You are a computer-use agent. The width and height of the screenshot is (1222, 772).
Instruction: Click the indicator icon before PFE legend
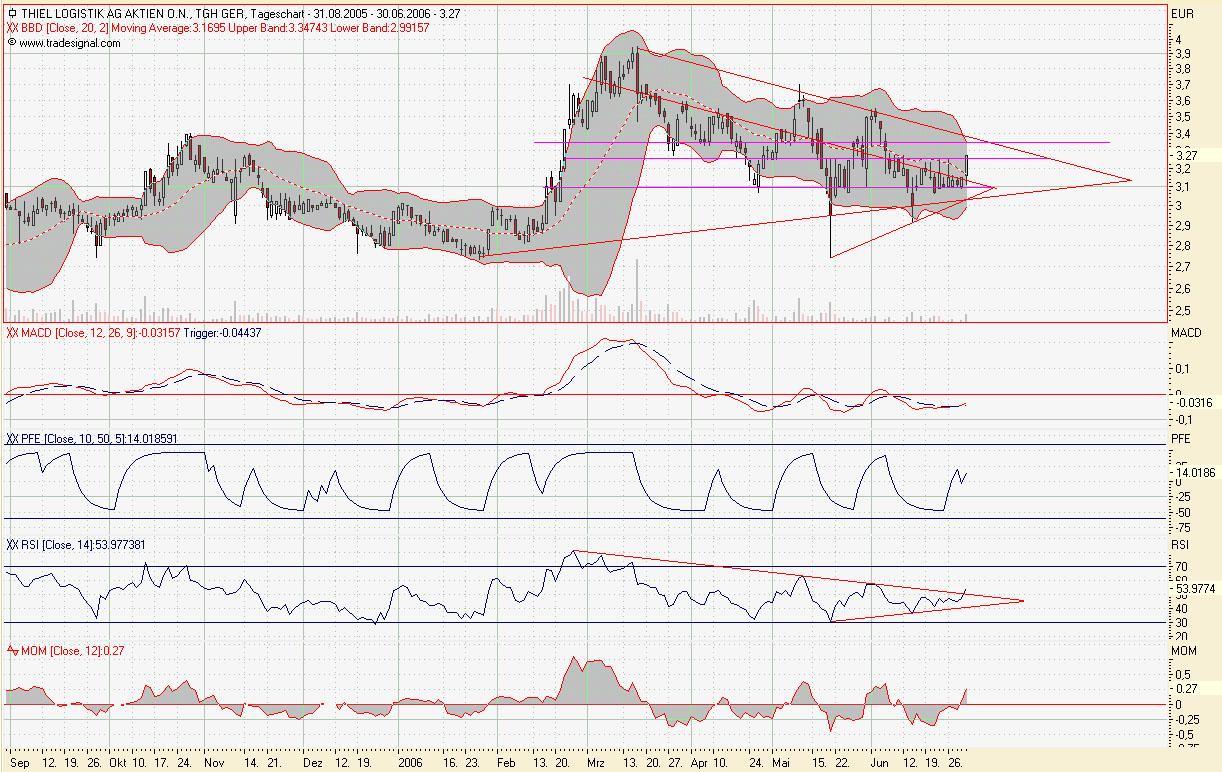[12, 438]
